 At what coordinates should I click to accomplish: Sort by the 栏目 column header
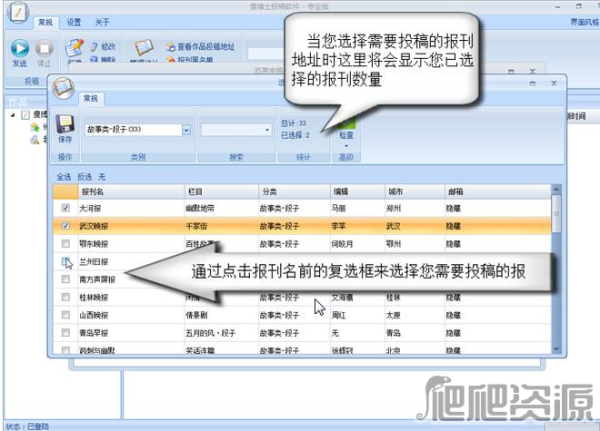coord(222,191)
